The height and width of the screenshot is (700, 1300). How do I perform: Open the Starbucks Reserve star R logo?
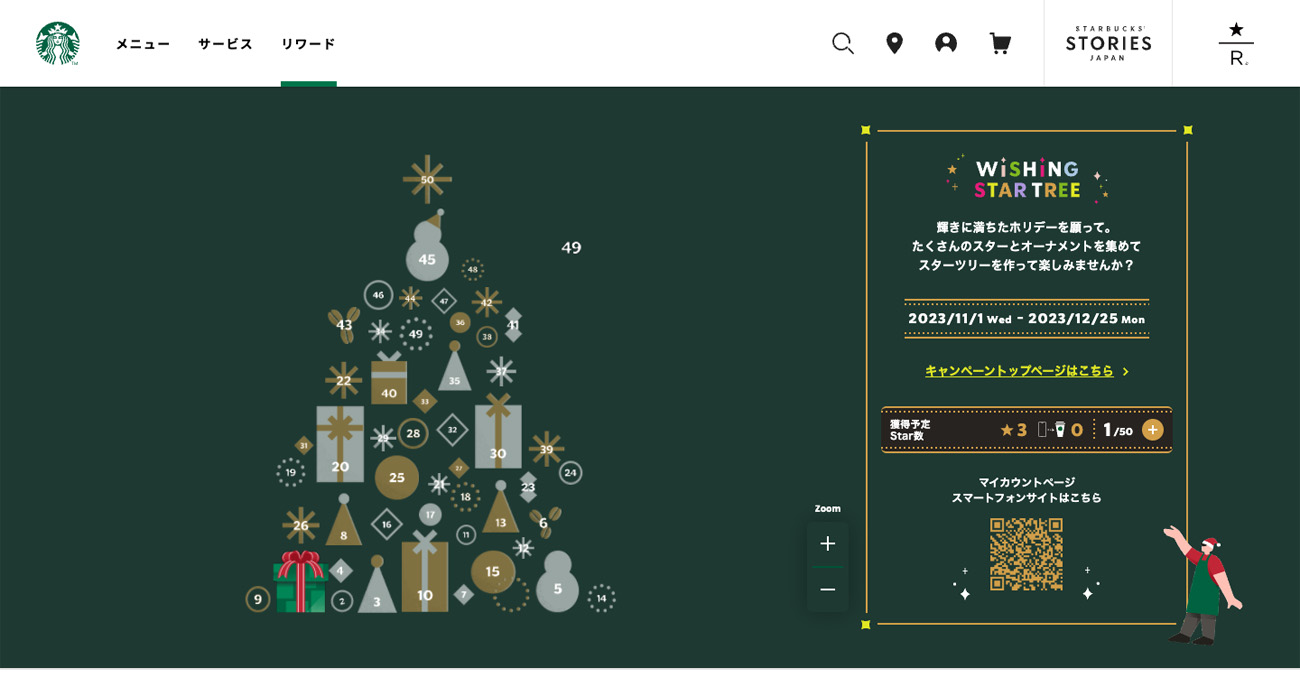(x=1236, y=43)
